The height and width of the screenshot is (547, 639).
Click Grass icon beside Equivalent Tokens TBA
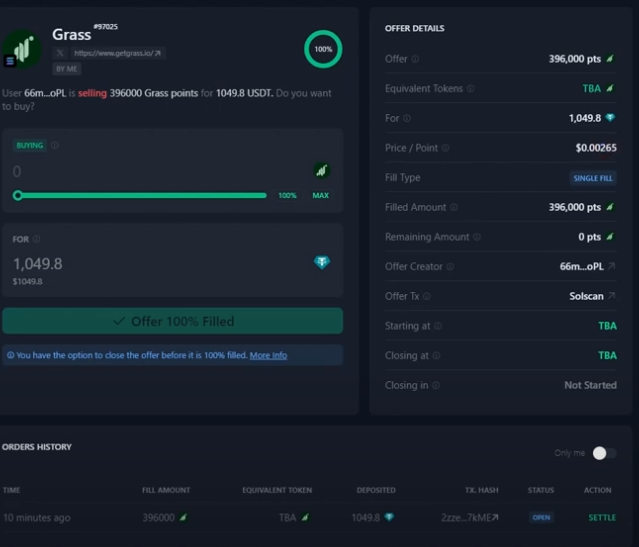pos(610,88)
